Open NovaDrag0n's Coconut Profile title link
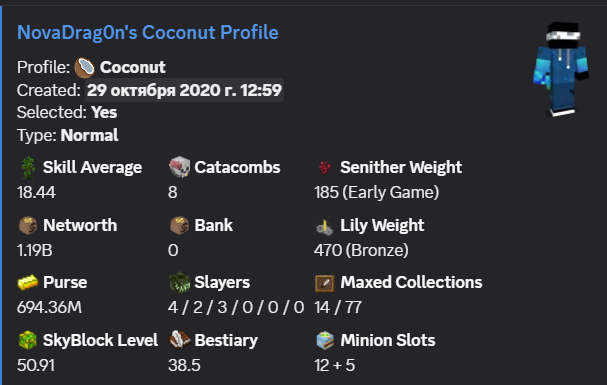This screenshot has height=385, width=607. click(x=147, y=32)
